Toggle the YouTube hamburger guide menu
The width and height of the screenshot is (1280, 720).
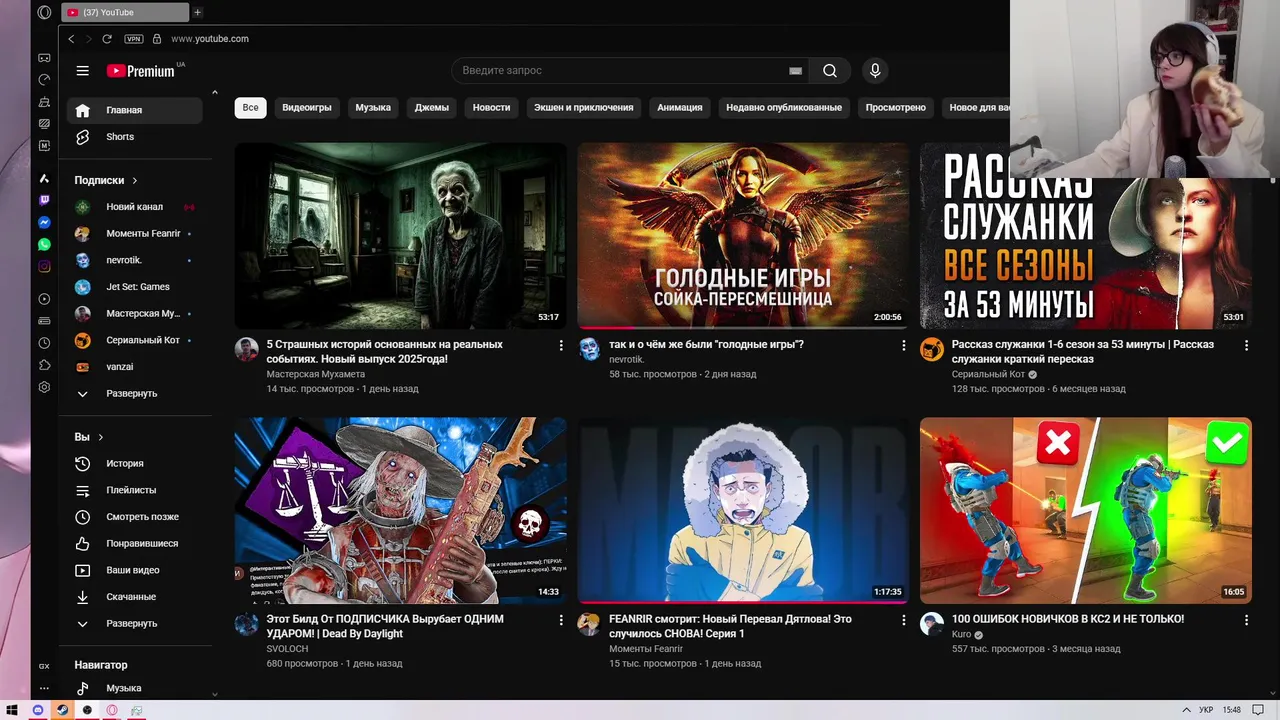83,71
